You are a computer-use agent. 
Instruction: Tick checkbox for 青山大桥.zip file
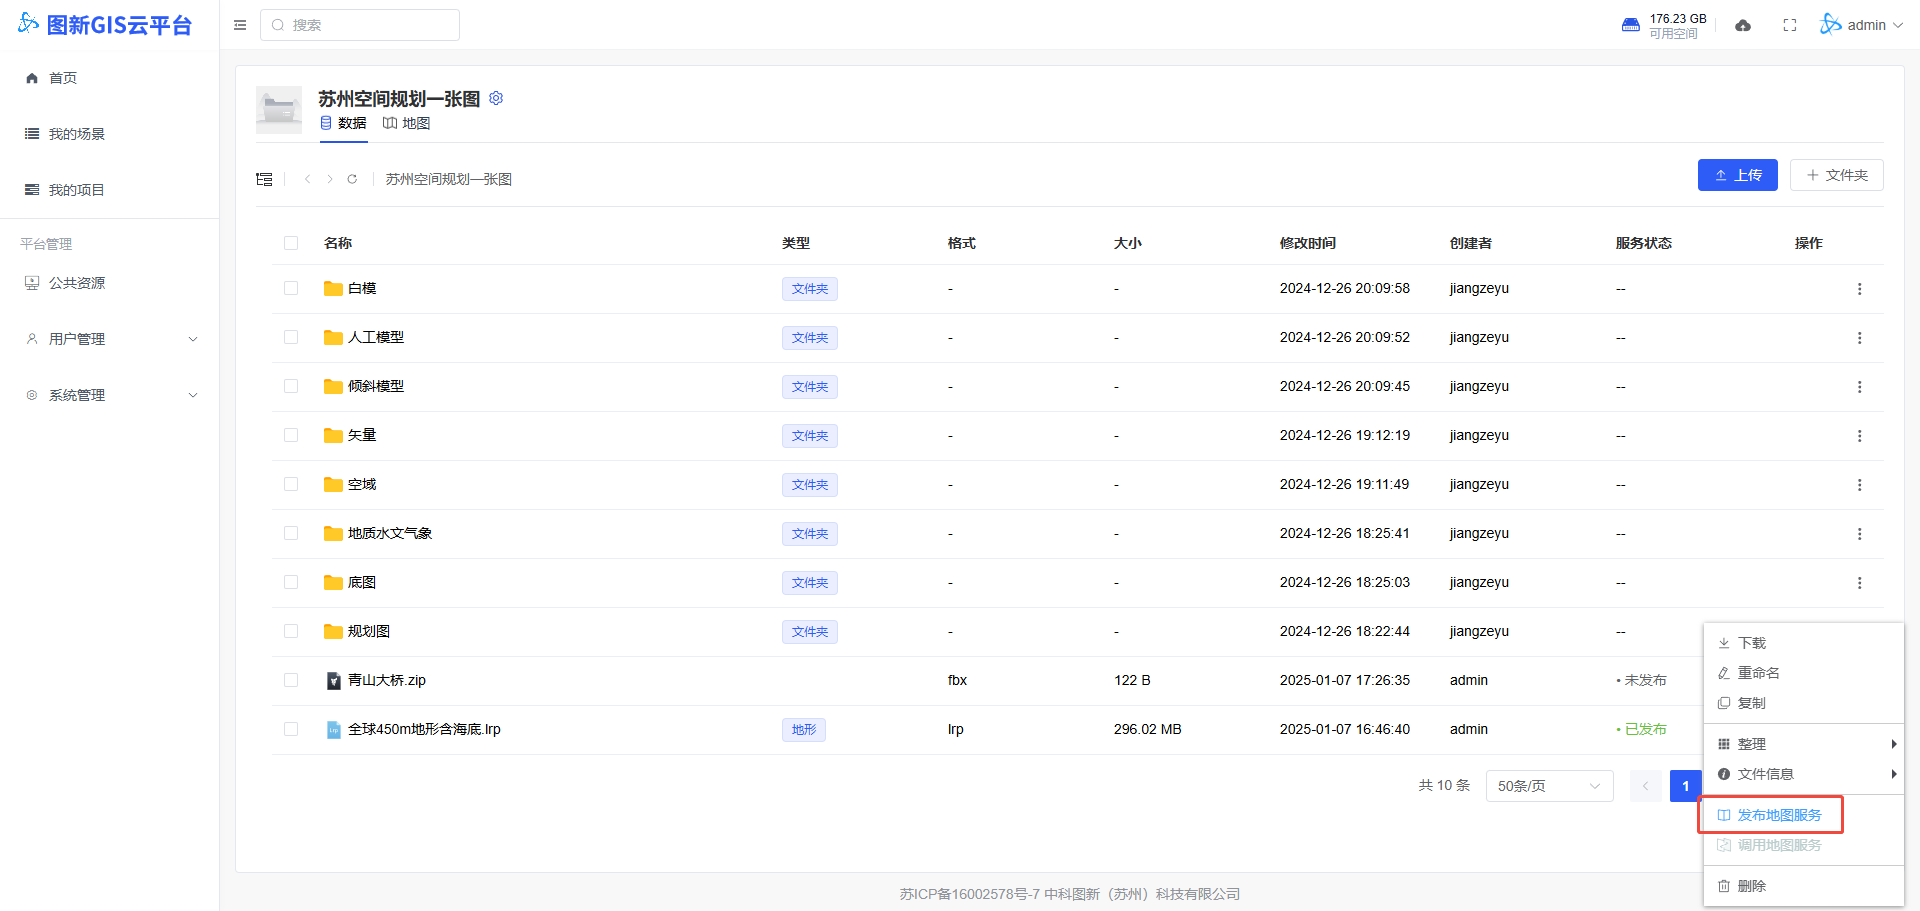tap(291, 680)
